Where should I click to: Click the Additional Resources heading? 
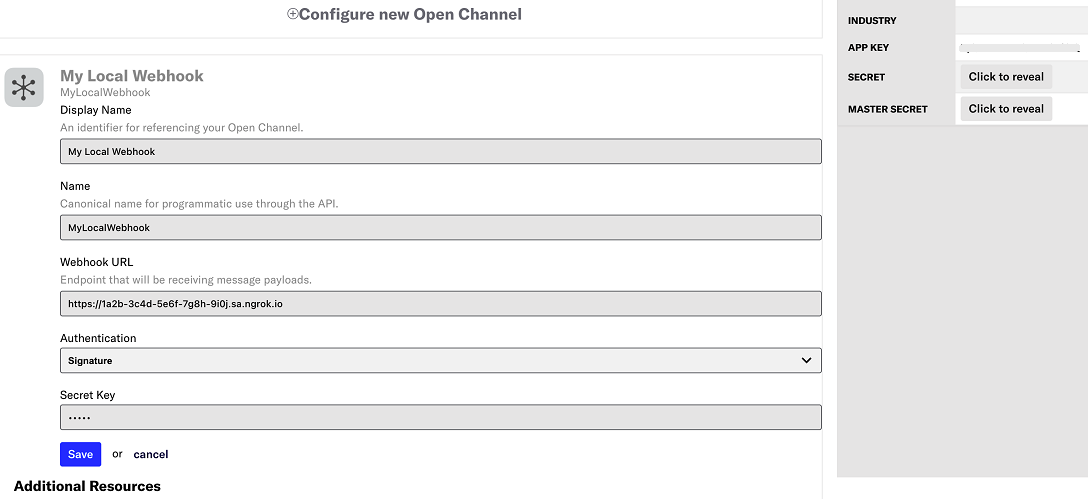(87, 486)
